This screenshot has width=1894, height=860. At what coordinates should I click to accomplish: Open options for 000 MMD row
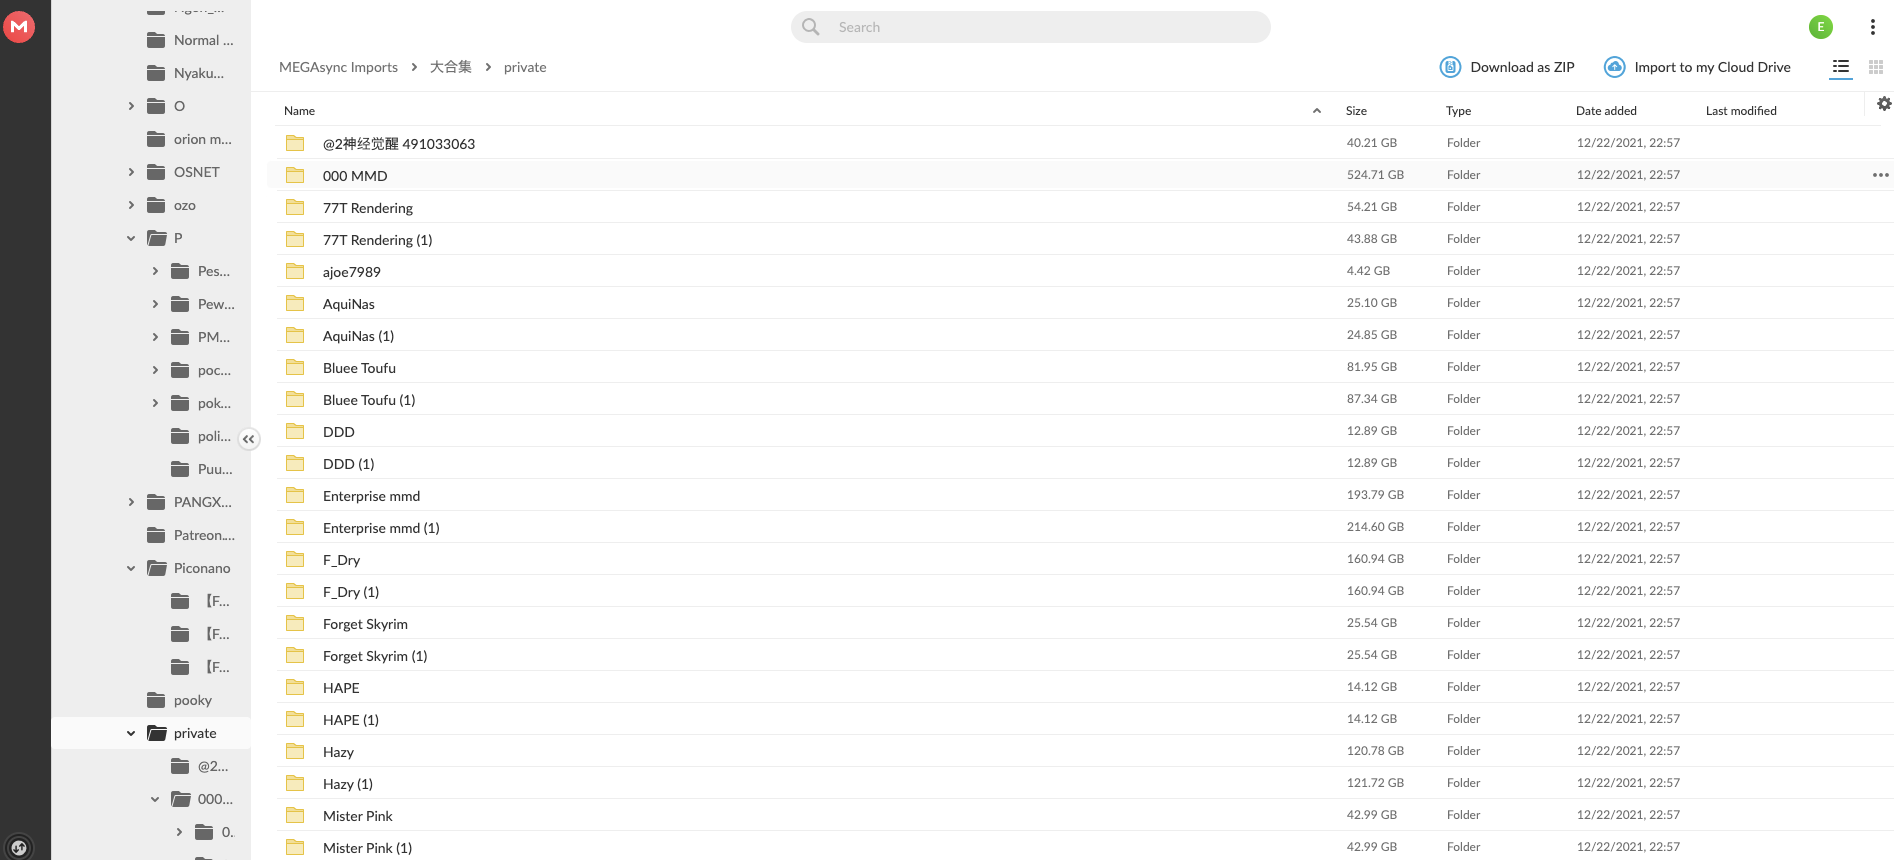coord(1881,175)
